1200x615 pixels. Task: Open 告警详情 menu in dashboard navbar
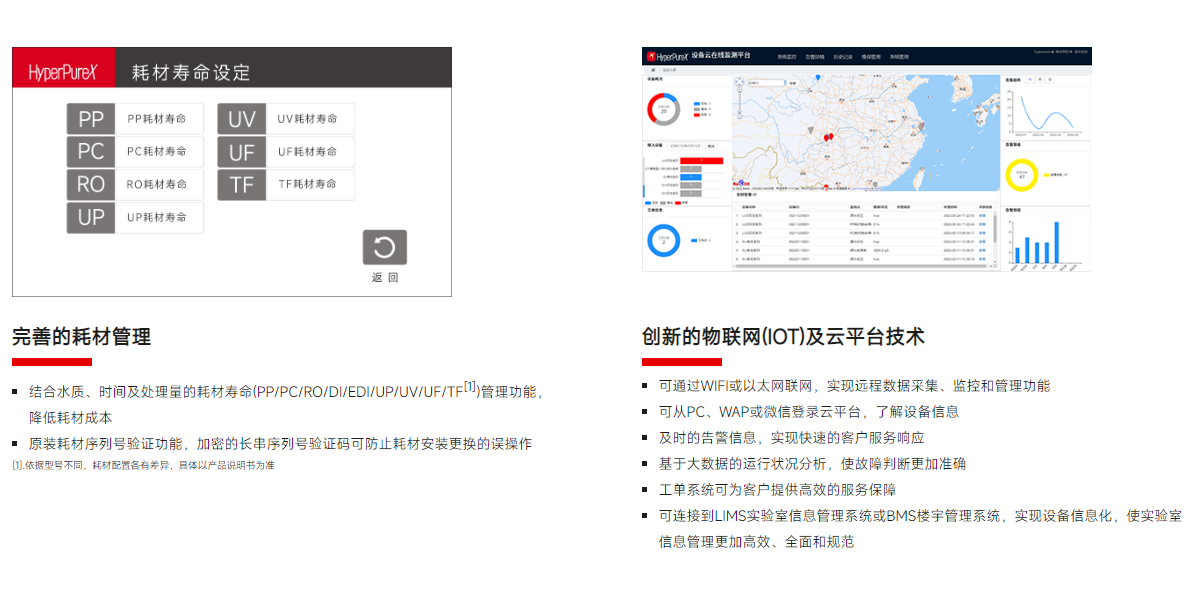click(815, 56)
